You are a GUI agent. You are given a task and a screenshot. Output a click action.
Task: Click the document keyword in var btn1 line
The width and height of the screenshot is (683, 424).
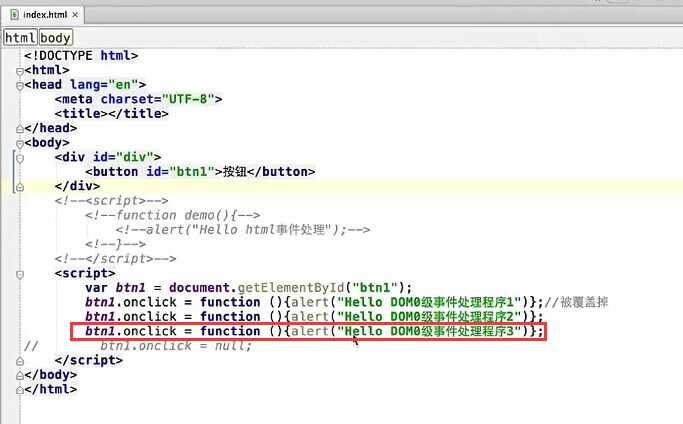[x=199, y=288]
